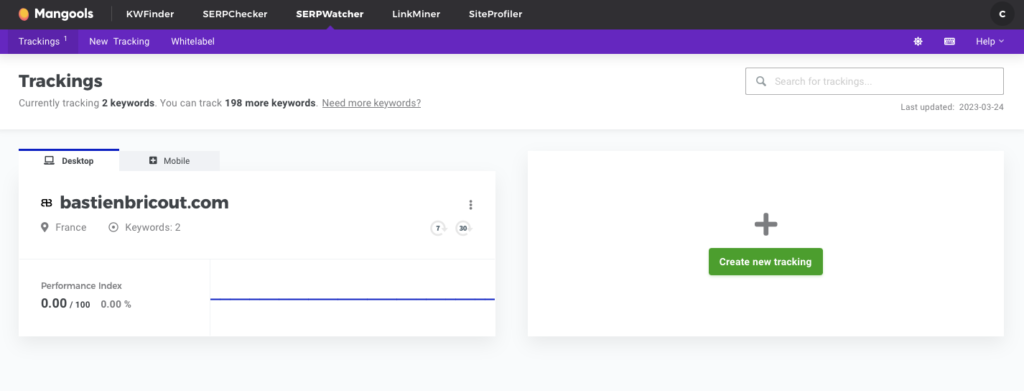Open LinkMiner tool

[416, 14]
